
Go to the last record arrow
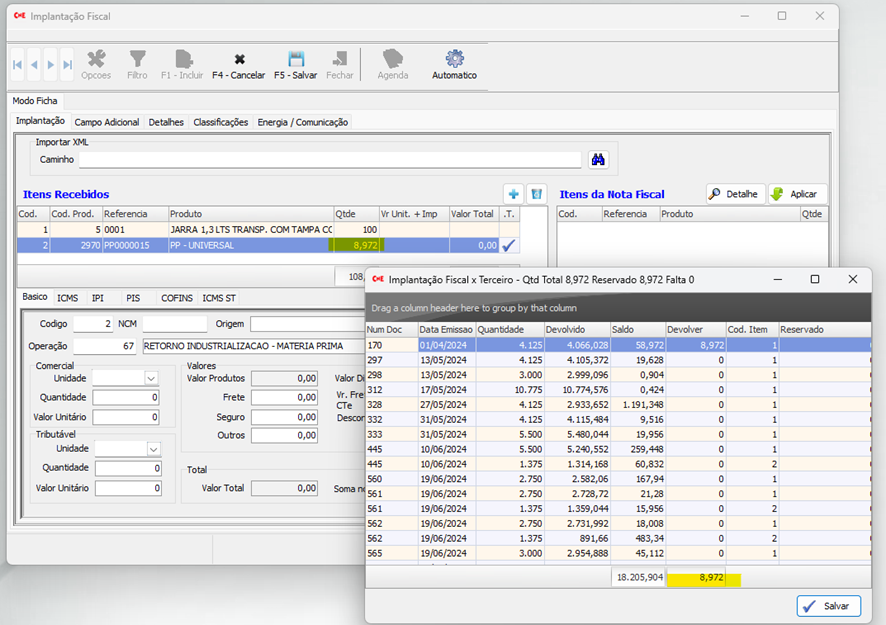67,65
